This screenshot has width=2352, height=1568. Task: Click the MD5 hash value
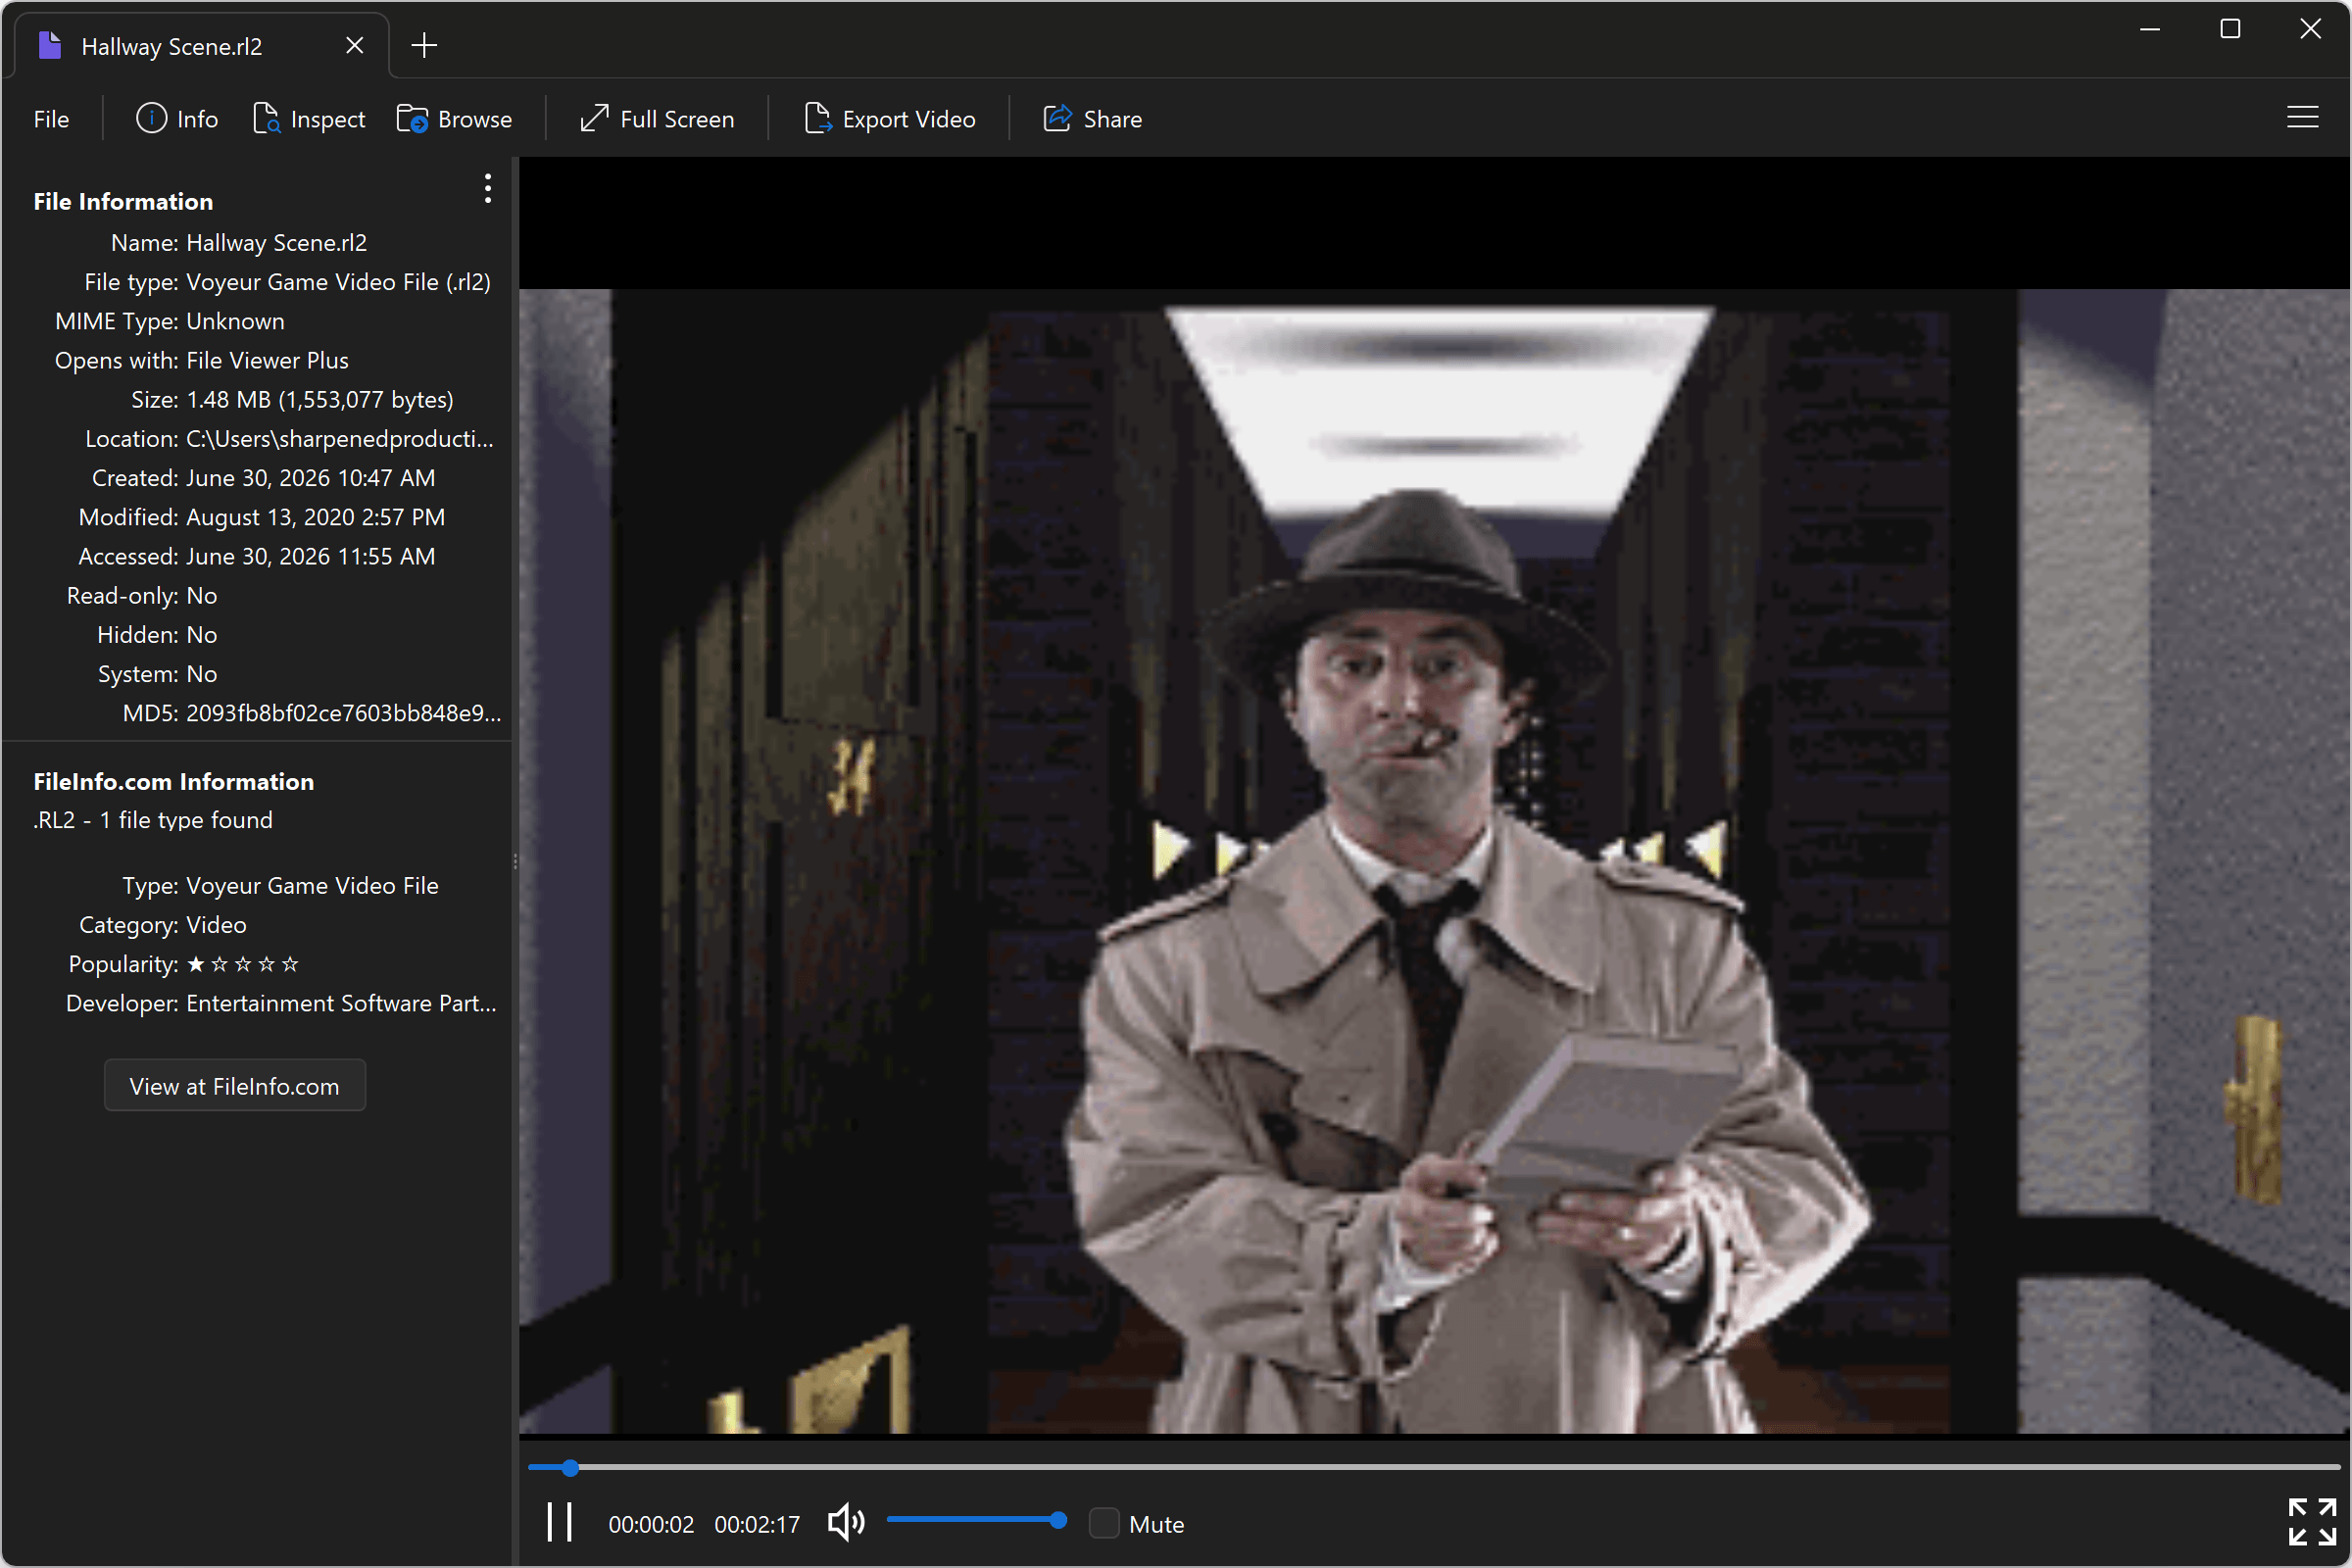(343, 713)
